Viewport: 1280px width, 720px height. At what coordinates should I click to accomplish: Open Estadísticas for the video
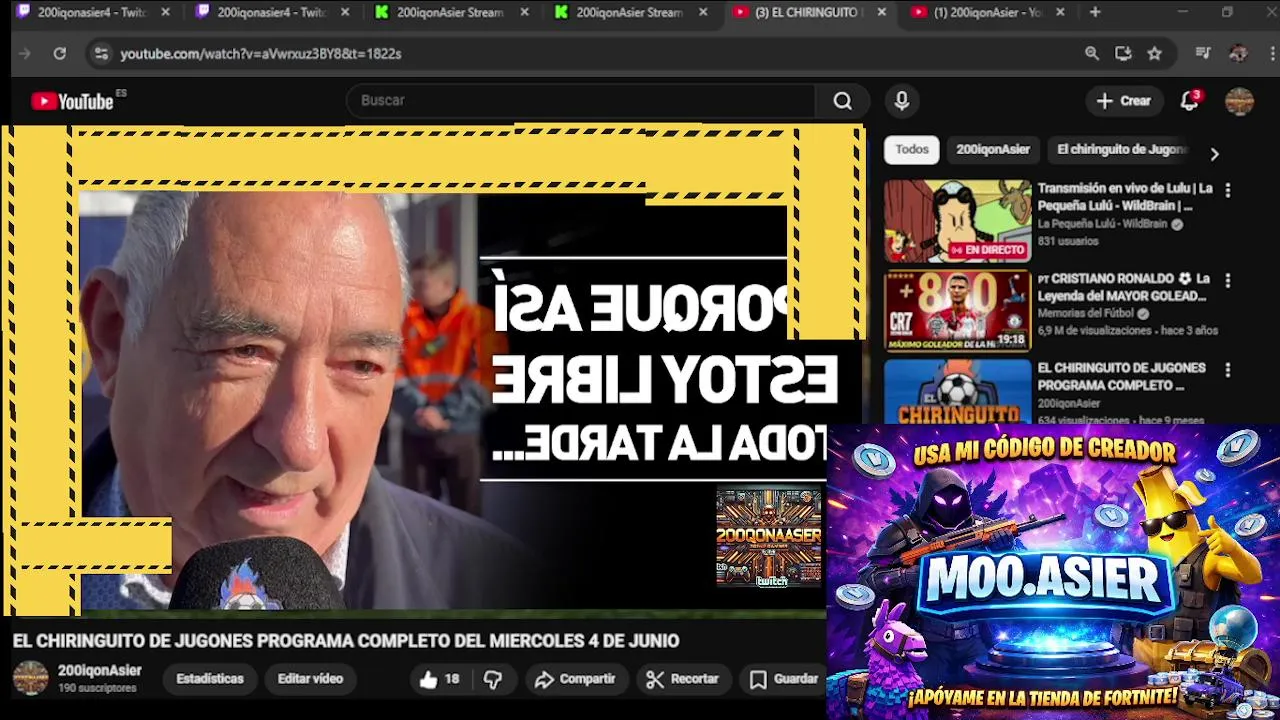[210, 679]
